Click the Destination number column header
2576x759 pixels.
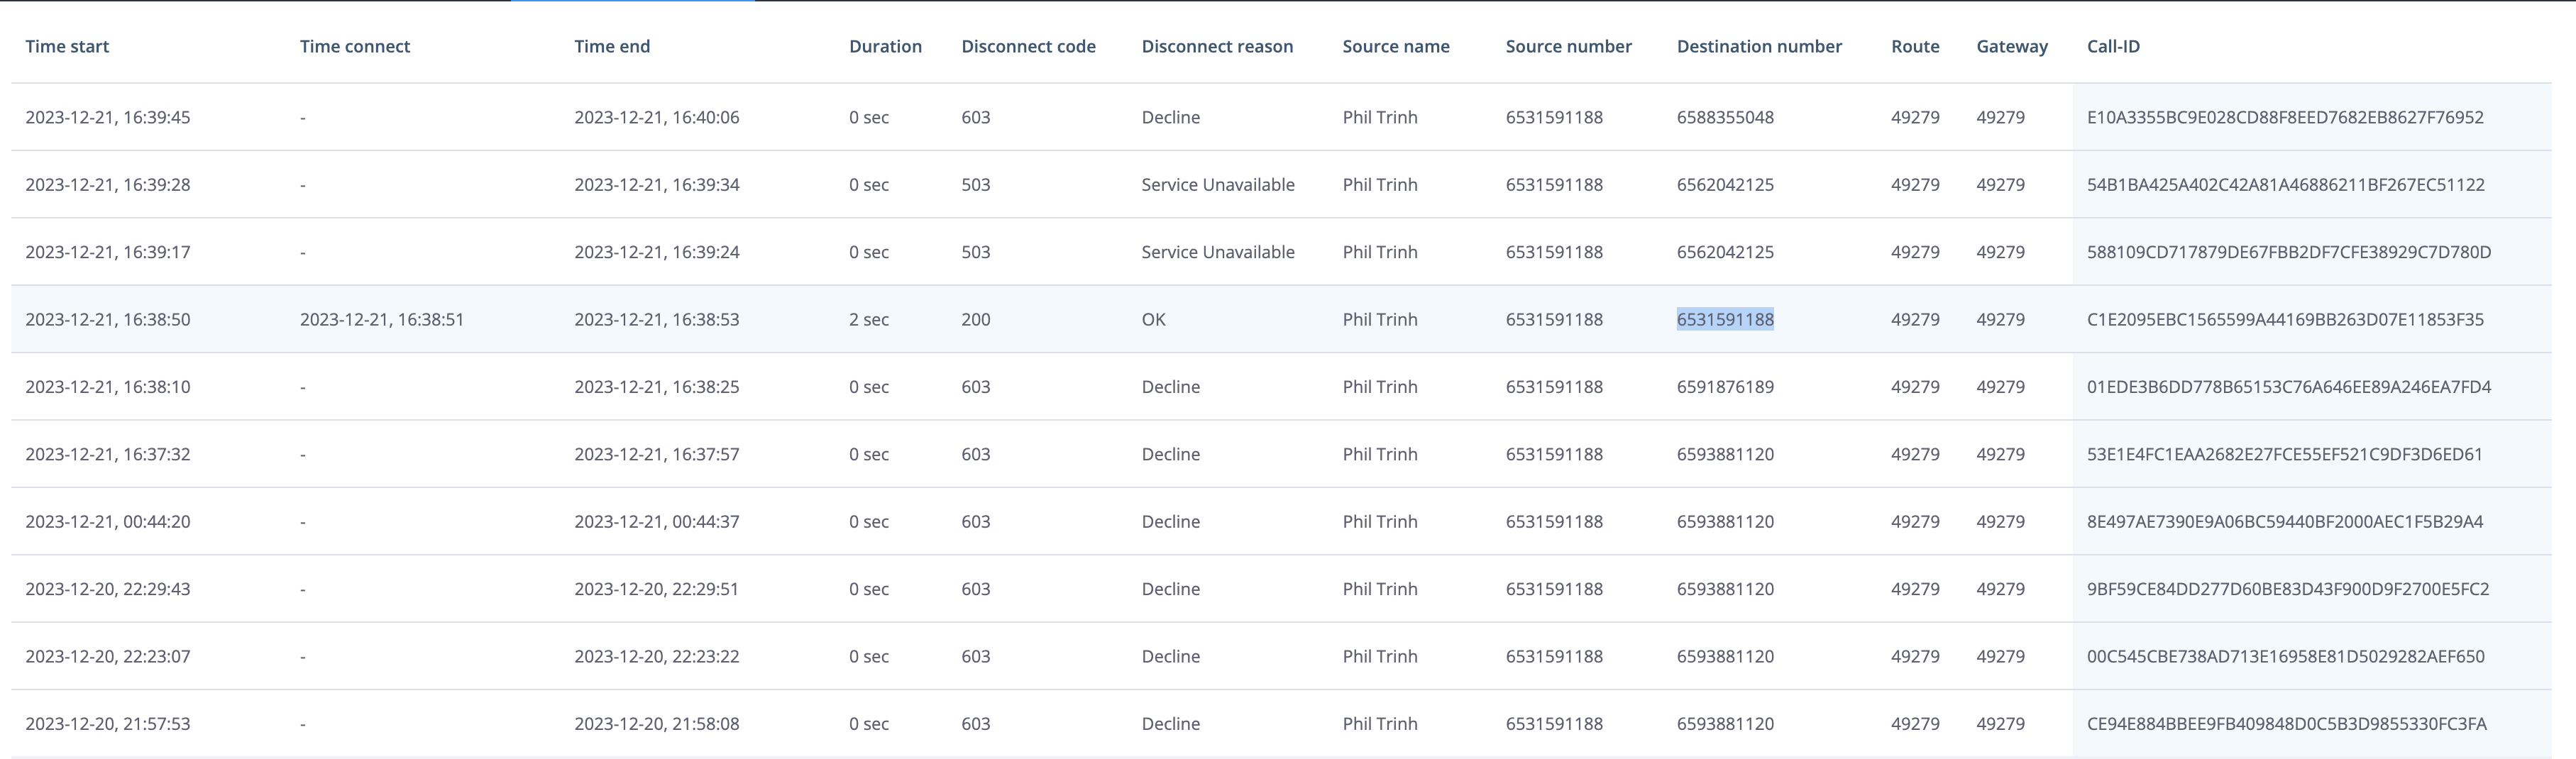pyautogui.click(x=1759, y=46)
